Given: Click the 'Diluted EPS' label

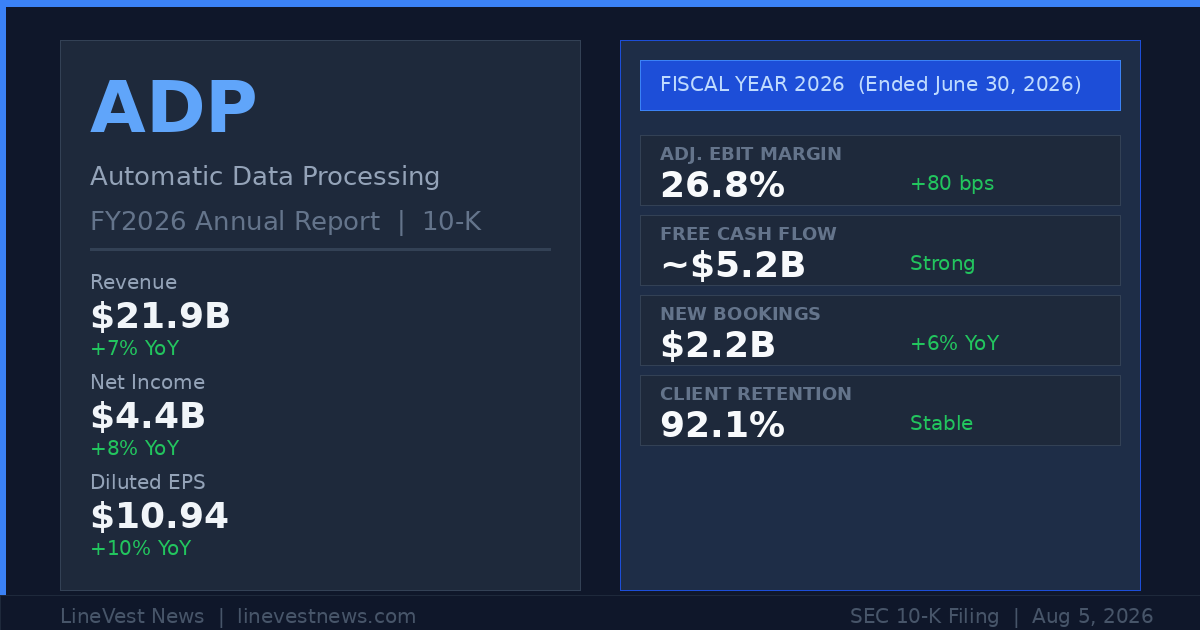Looking at the screenshot, I should 147,482.
